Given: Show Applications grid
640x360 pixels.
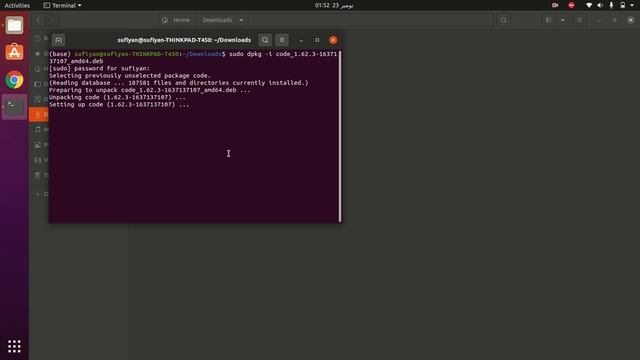Looking at the screenshot, I should (x=14, y=346).
